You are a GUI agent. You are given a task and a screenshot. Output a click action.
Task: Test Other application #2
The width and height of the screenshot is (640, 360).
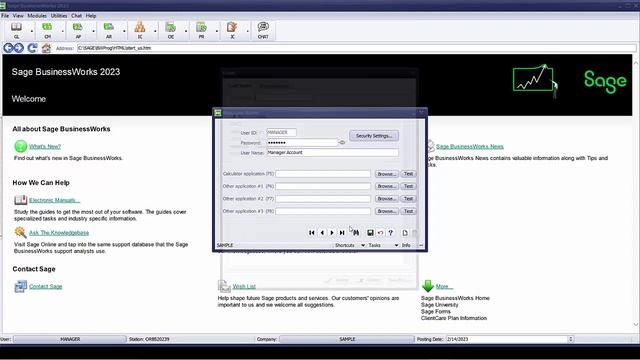click(408, 199)
